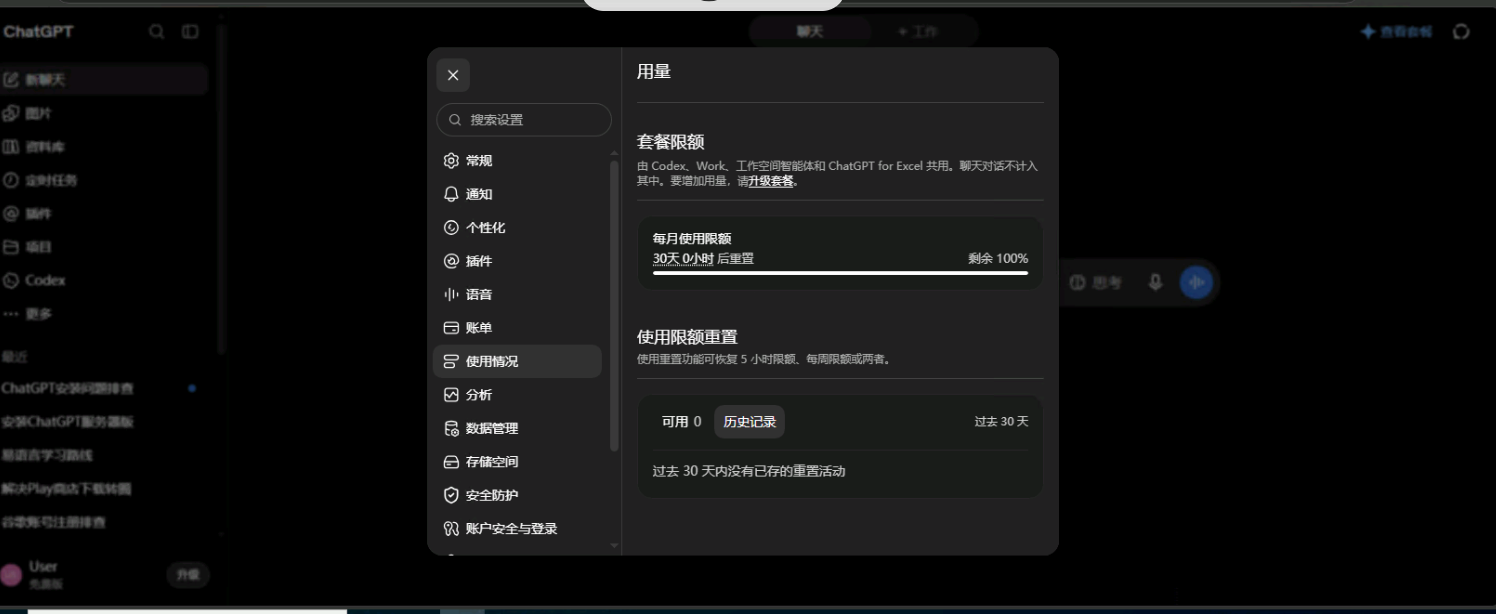Toggle the sidebar with the panel icon
The height and width of the screenshot is (614, 1496).
(190, 32)
